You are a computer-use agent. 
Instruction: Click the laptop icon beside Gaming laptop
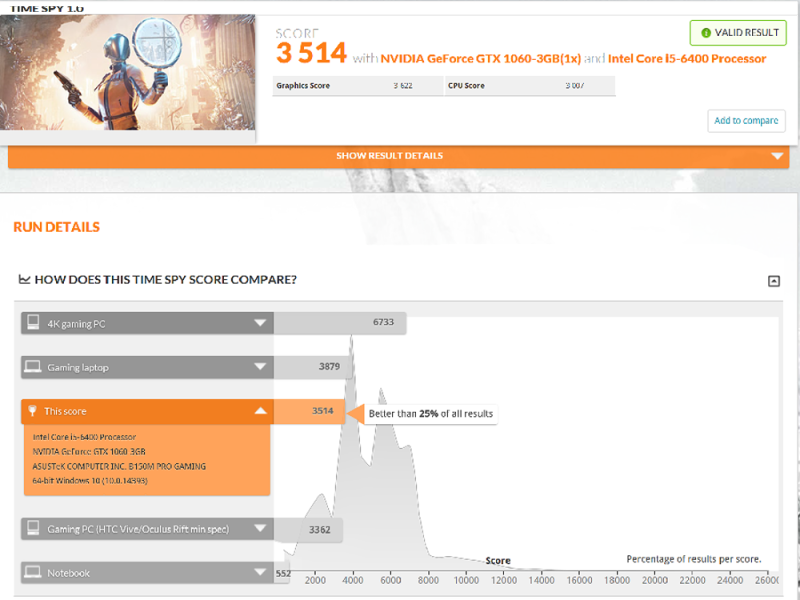pos(33,367)
